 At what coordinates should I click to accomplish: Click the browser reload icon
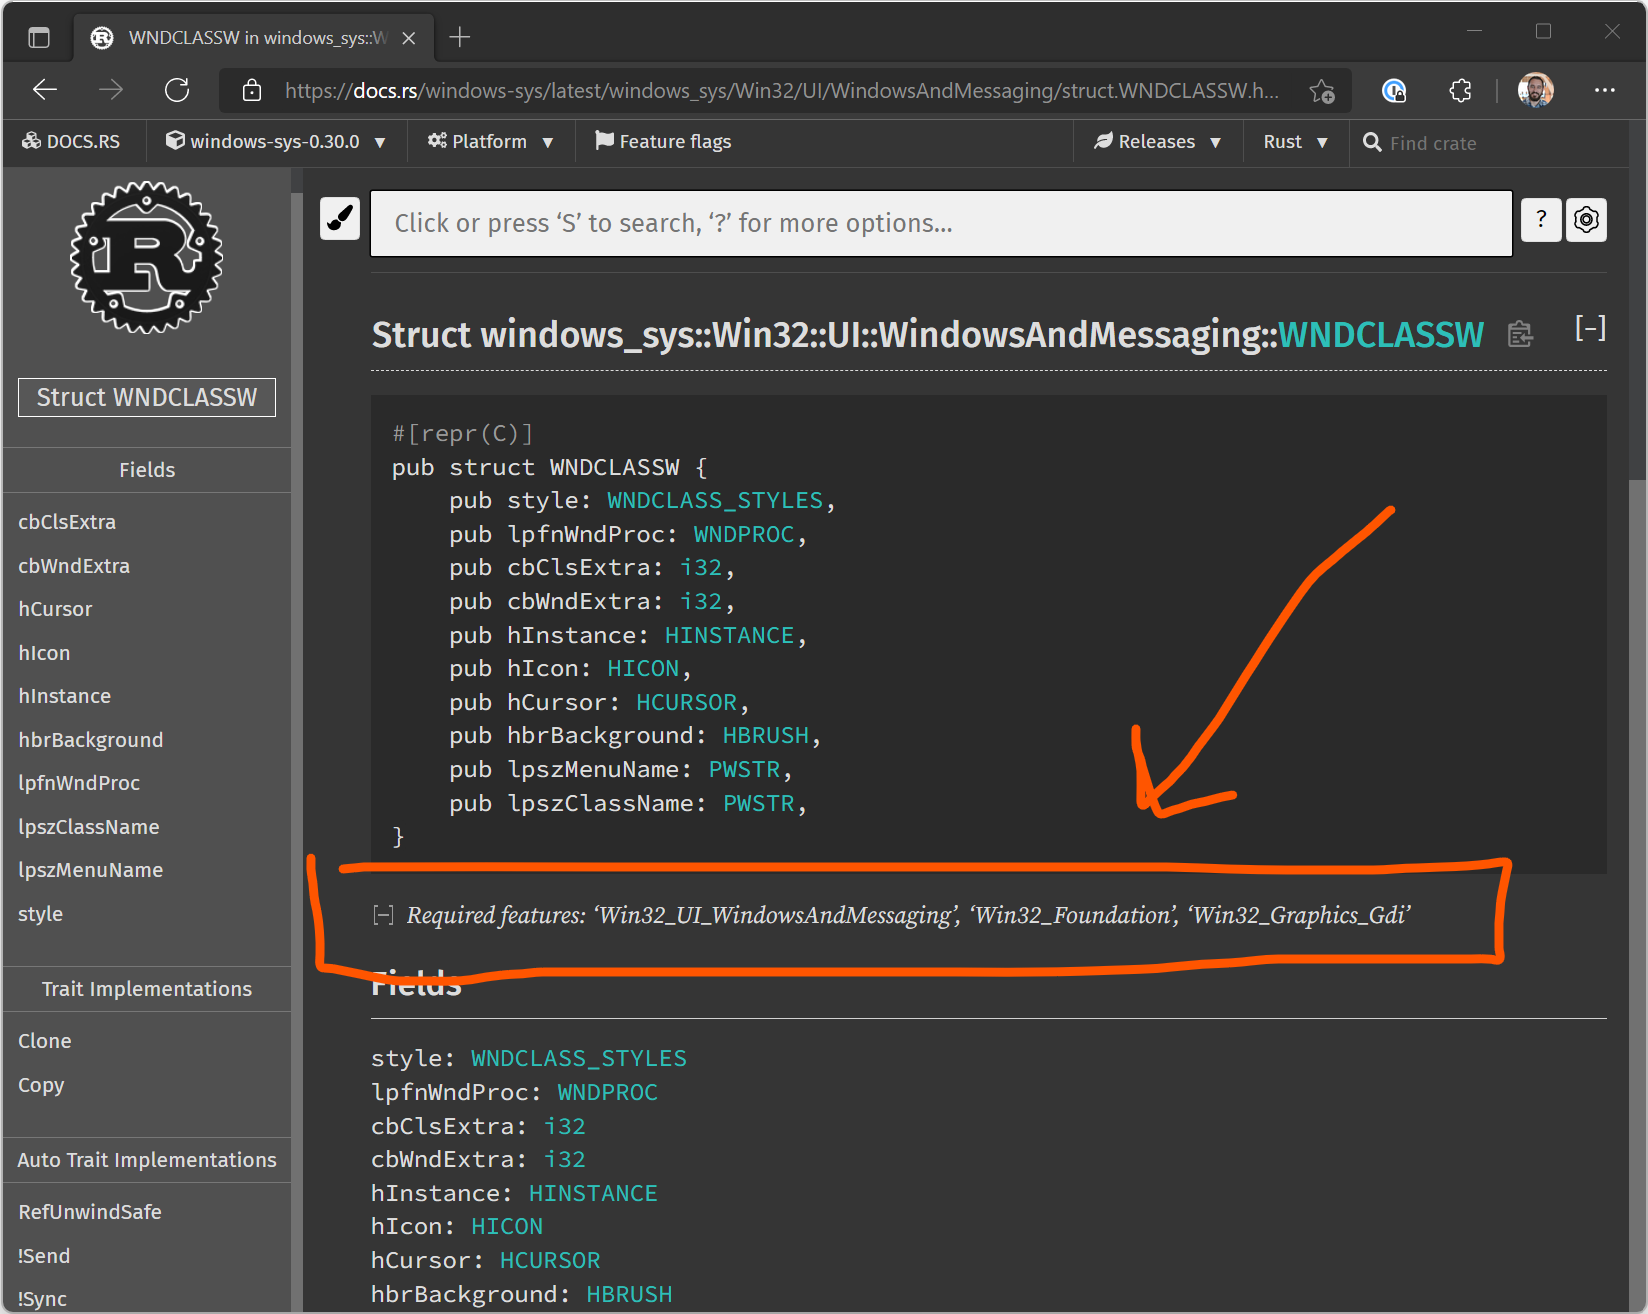[x=177, y=90]
